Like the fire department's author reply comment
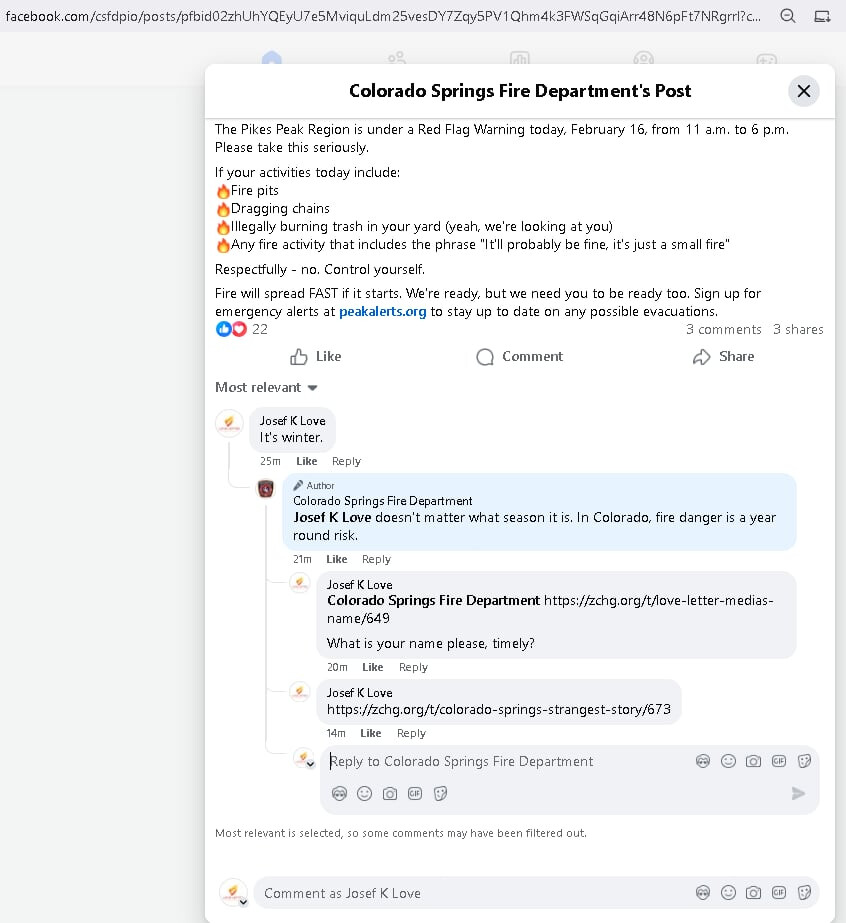 337,560
